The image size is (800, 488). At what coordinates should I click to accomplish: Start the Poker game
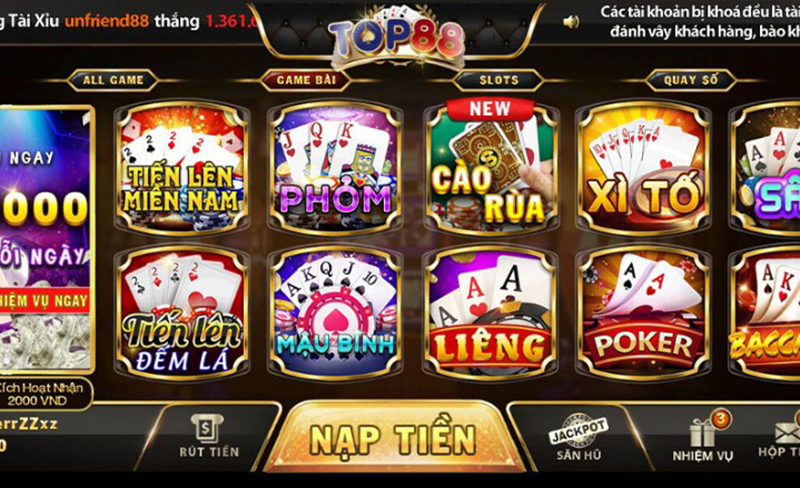click(643, 313)
